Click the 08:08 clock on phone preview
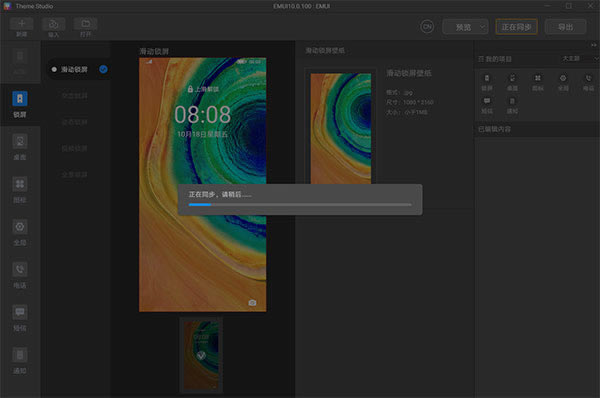The image size is (600, 398). click(x=202, y=114)
